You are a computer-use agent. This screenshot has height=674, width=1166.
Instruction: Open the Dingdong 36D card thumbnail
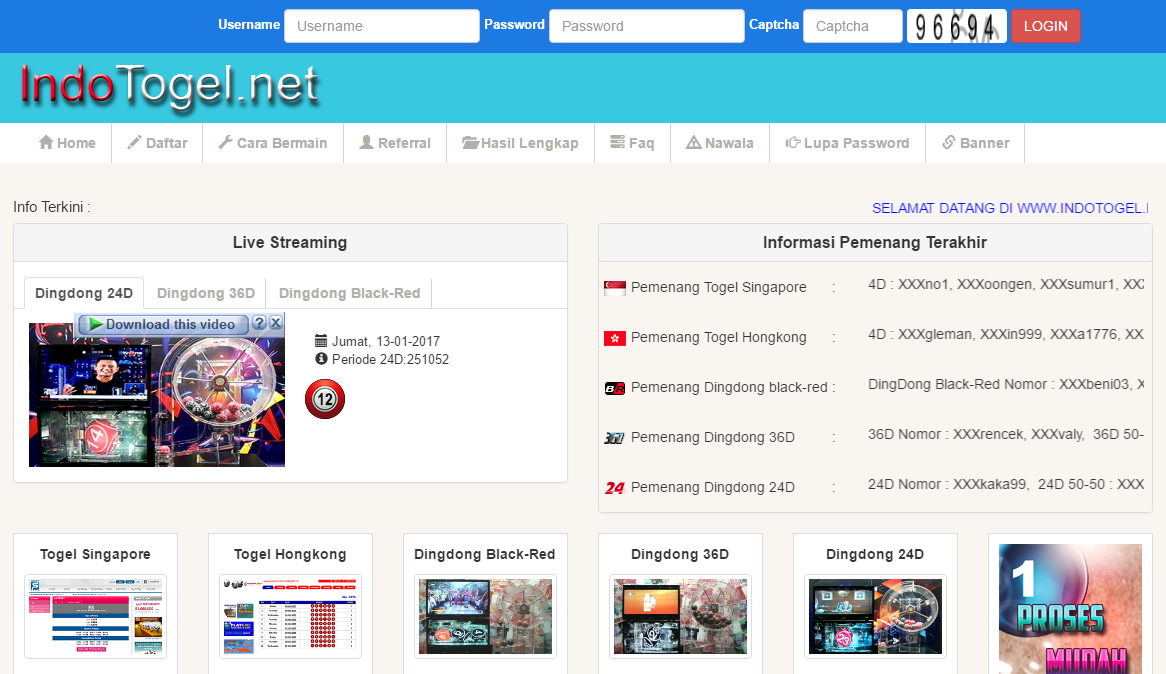[x=680, y=617]
